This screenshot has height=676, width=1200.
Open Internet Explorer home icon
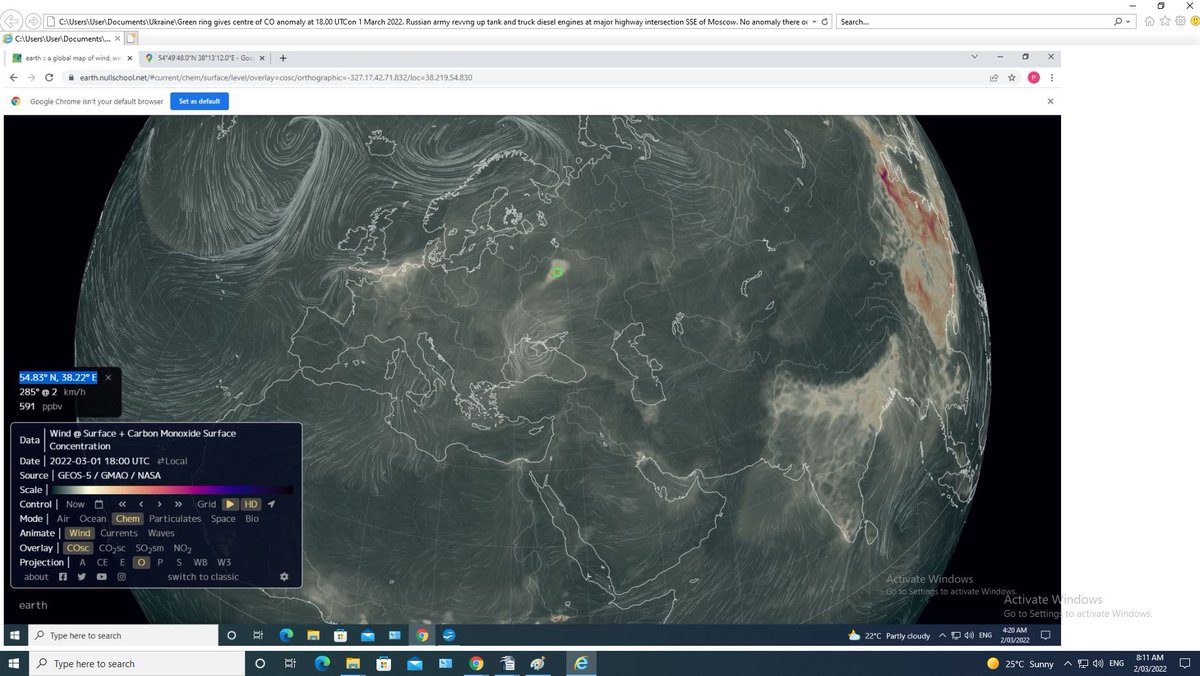1150,21
